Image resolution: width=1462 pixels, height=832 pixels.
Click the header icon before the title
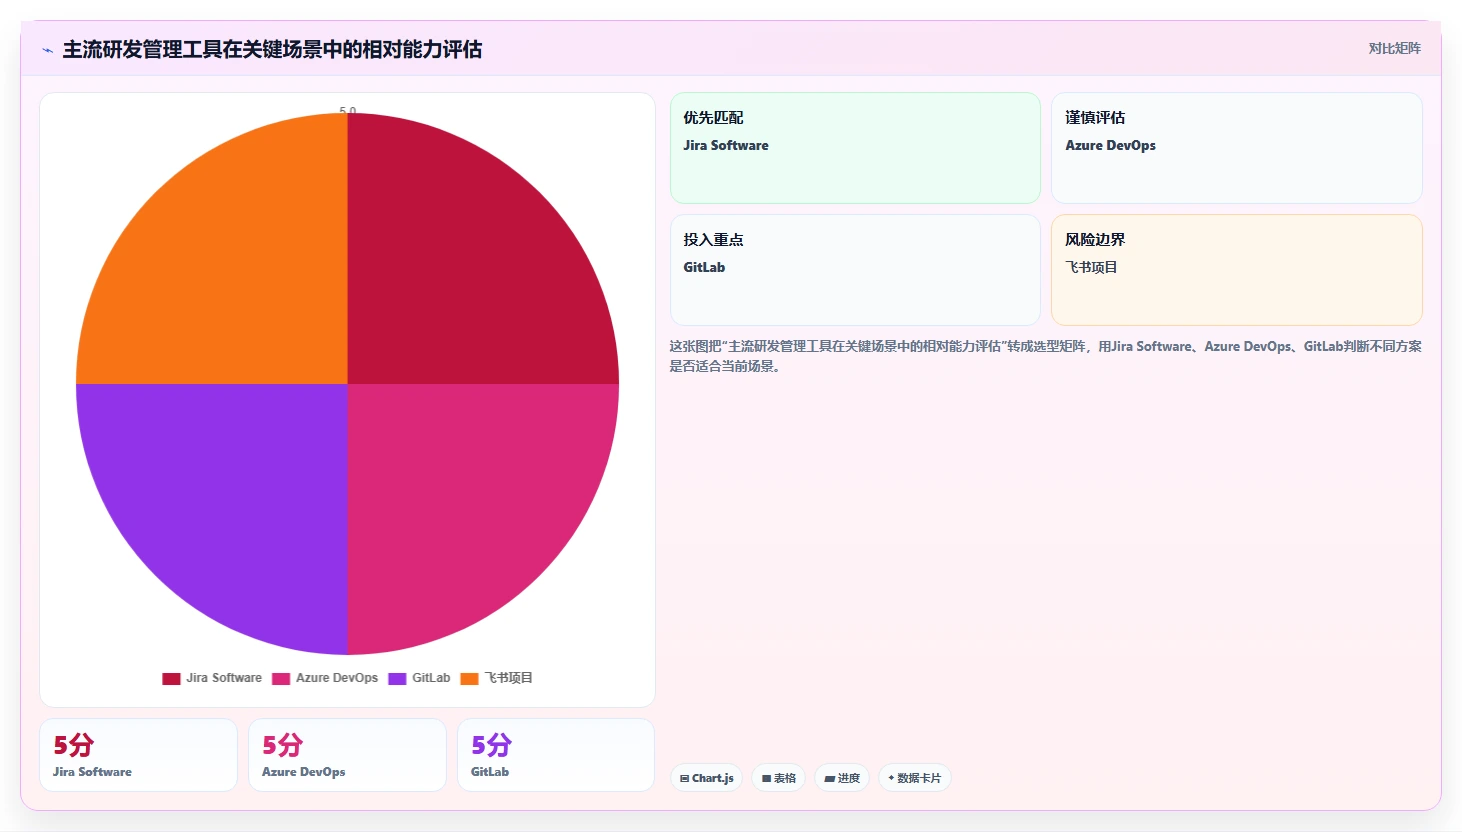tap(47, 50)
